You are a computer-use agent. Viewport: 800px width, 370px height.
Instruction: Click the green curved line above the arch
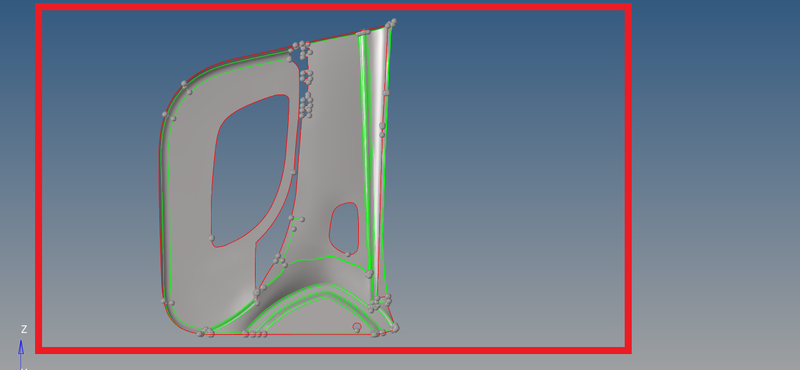[x=327, y=259]
